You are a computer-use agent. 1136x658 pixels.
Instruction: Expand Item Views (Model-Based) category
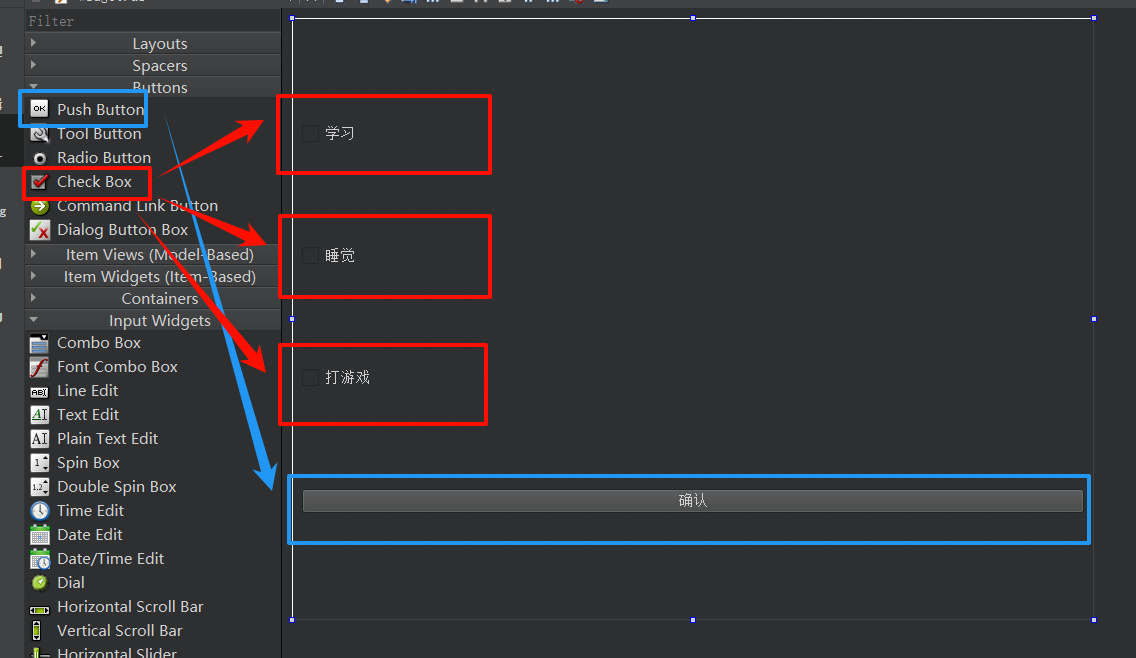tap(33, 254)
